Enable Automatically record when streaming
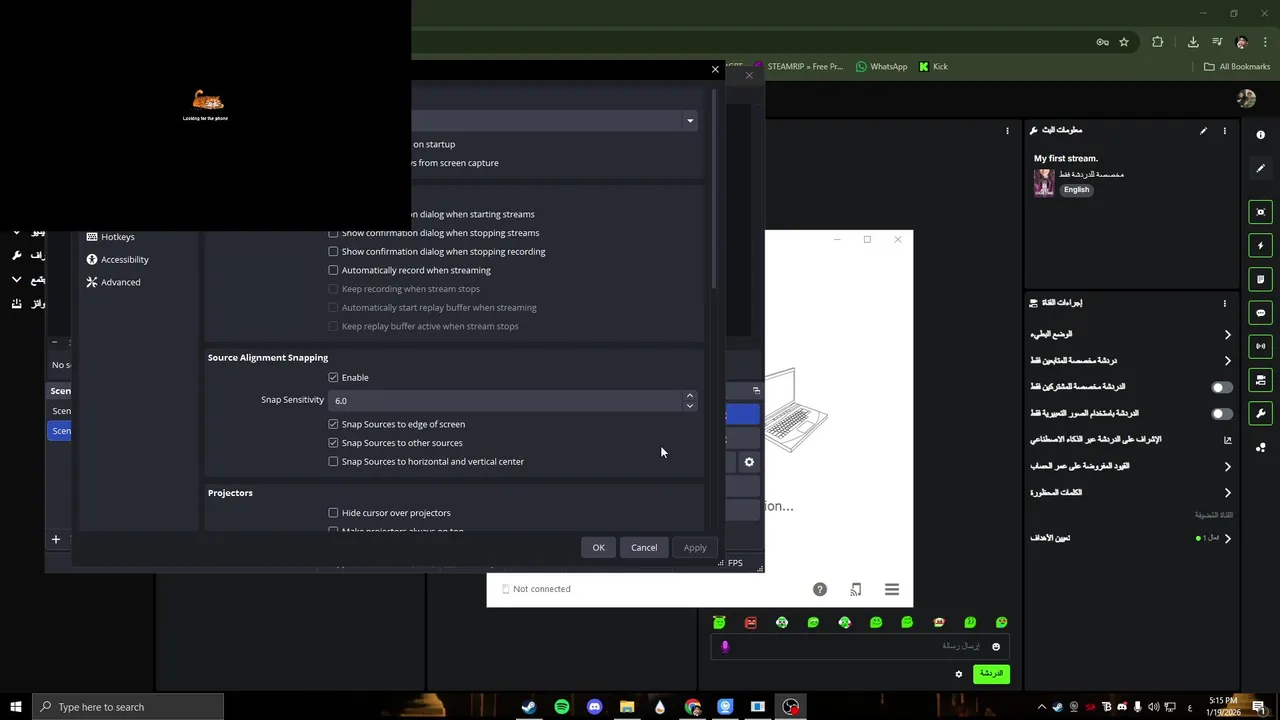The image size is (1280, 720). [410, 270]
